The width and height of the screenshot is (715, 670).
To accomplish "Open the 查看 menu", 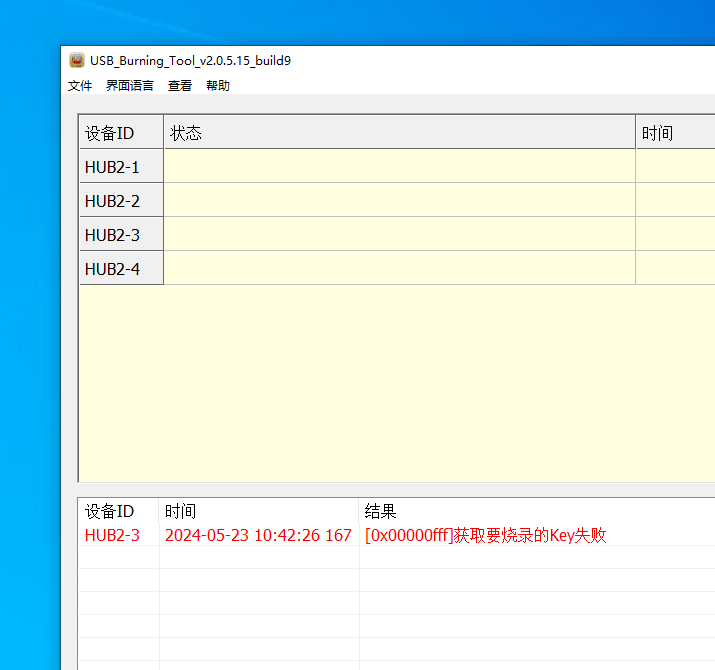I will coord(180,86).
